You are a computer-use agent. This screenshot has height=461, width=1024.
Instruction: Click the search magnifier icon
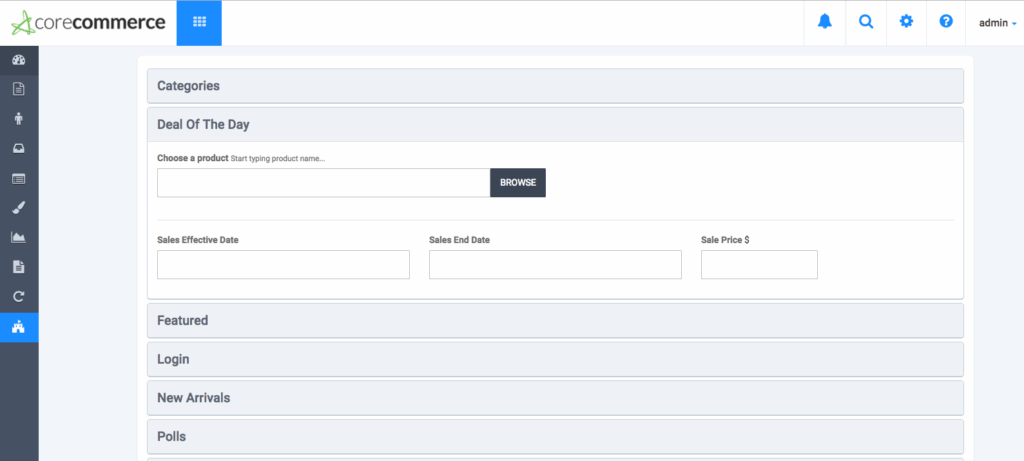(x=866, y=22)
